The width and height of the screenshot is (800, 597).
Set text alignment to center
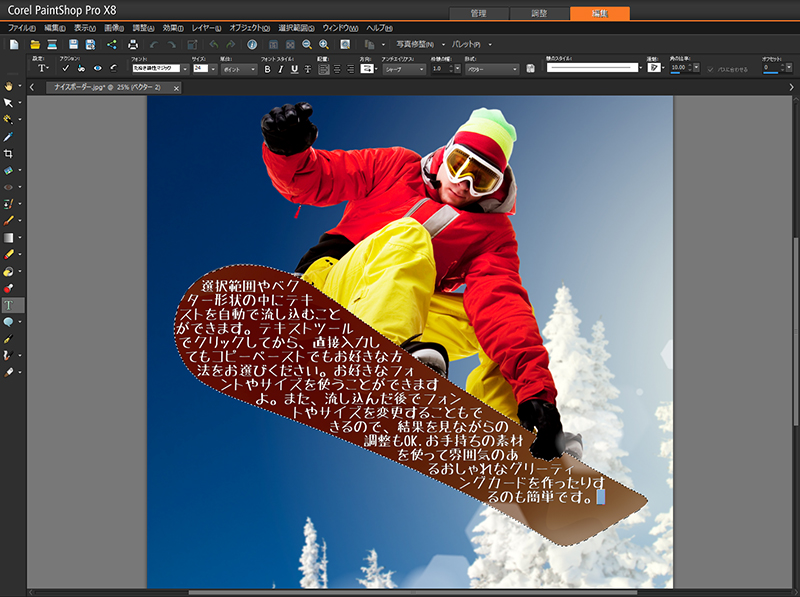[337, 69]
